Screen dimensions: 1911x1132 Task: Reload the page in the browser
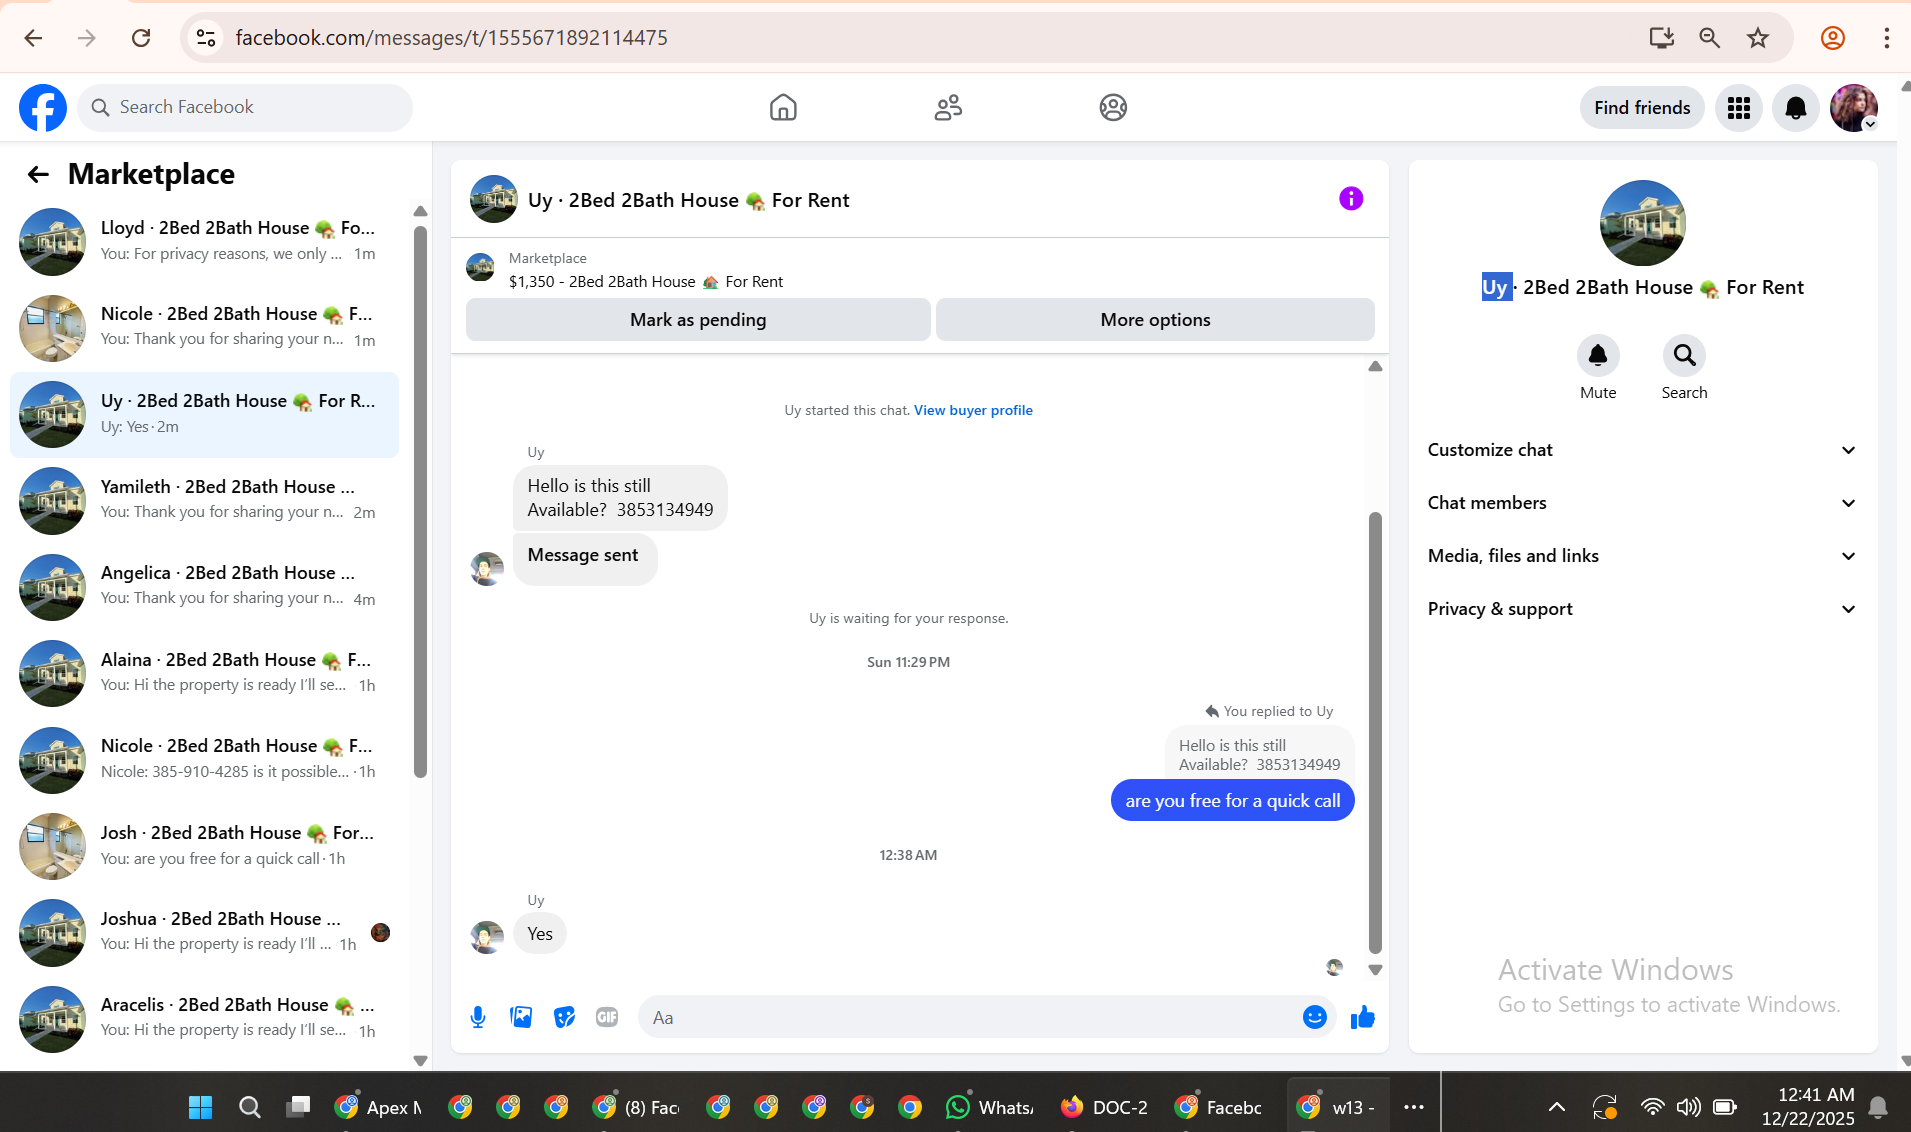[141, 38]
